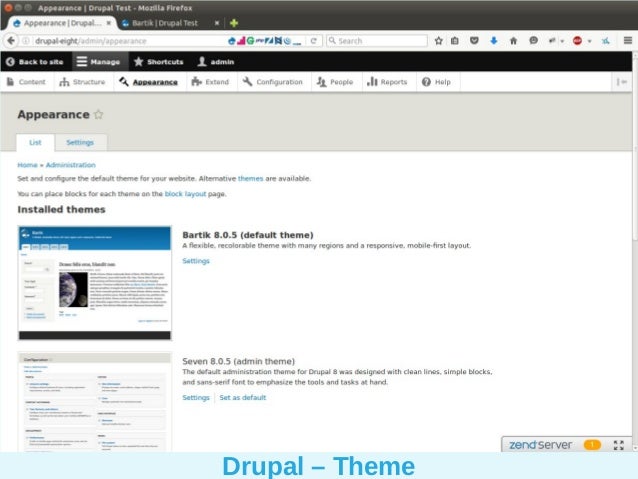The height and width of the screenshot is (479, 638).
Task: Open the admin user menu
Action: (x=216, y=62)
